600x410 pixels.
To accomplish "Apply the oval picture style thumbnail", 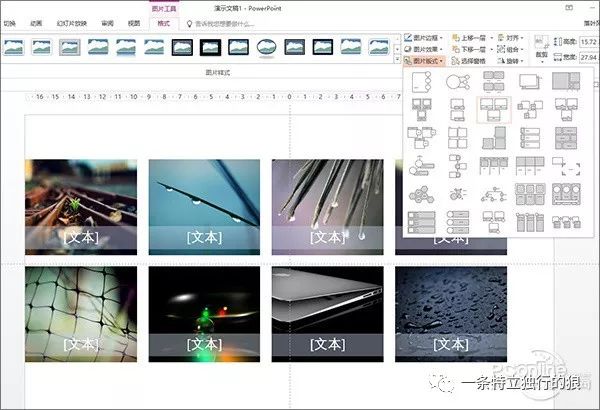I will pos(266,47).
